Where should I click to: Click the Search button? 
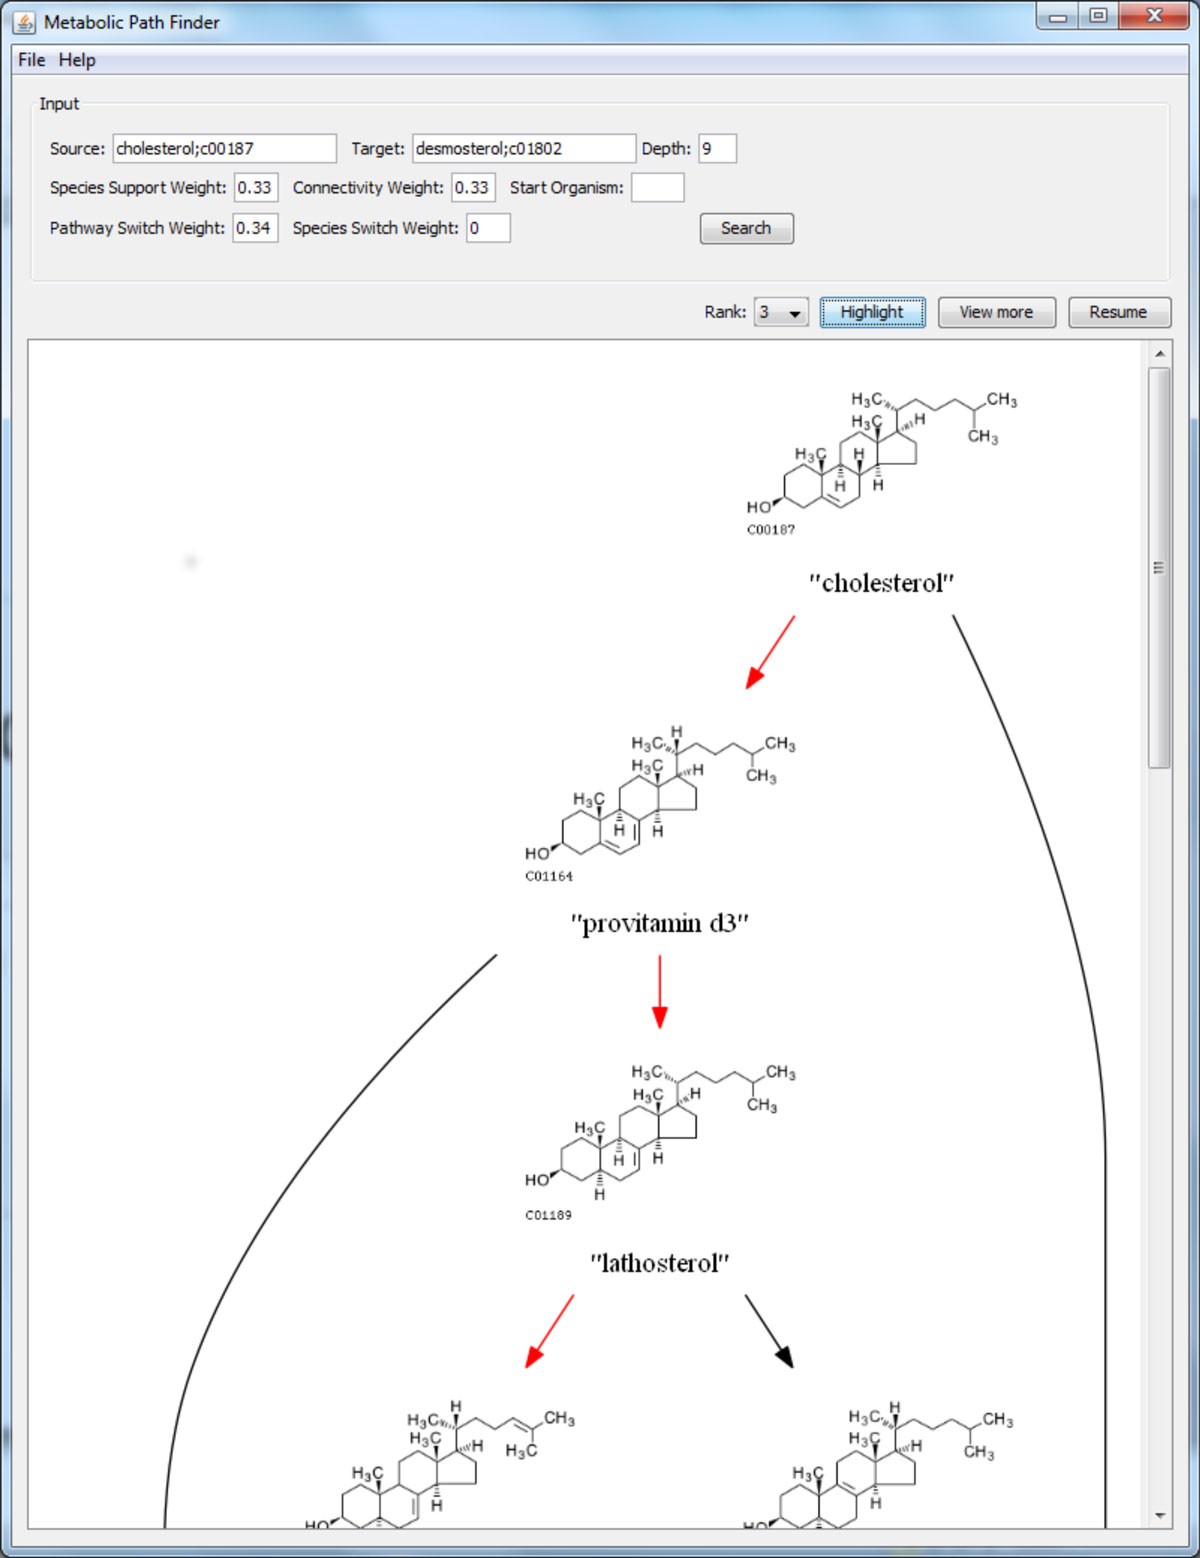click(x=746, y=228)
